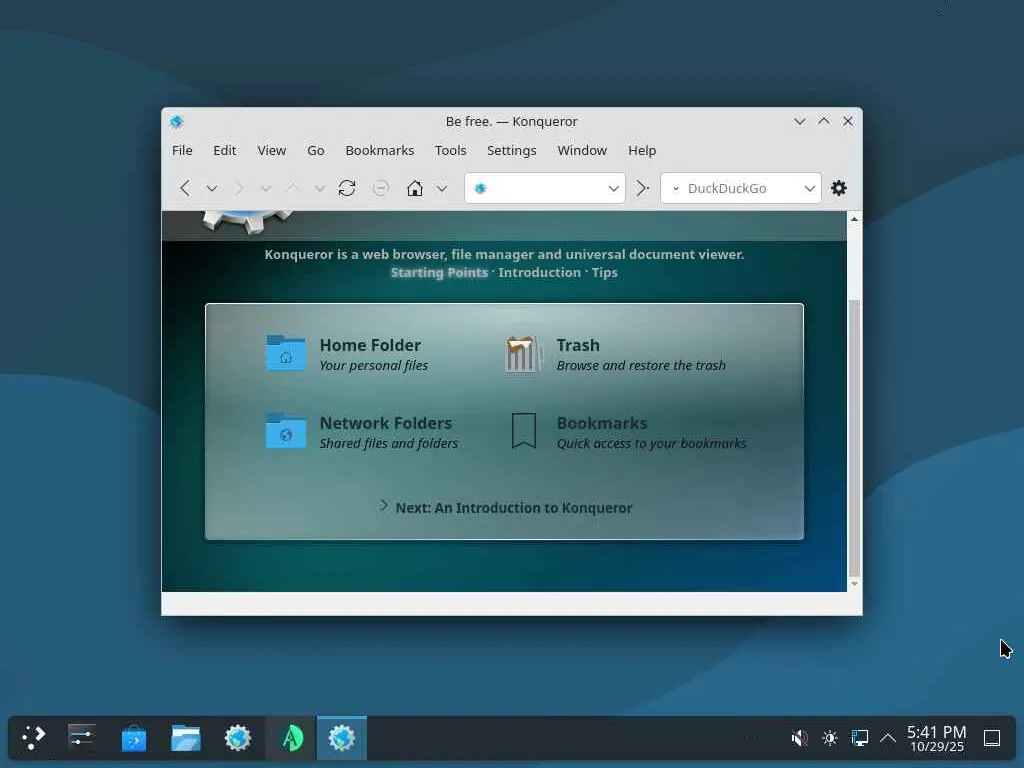The width and height of the screenshot is (1024, 768).
Task: Click the network tray icon
Action: [x=859, y=738]
